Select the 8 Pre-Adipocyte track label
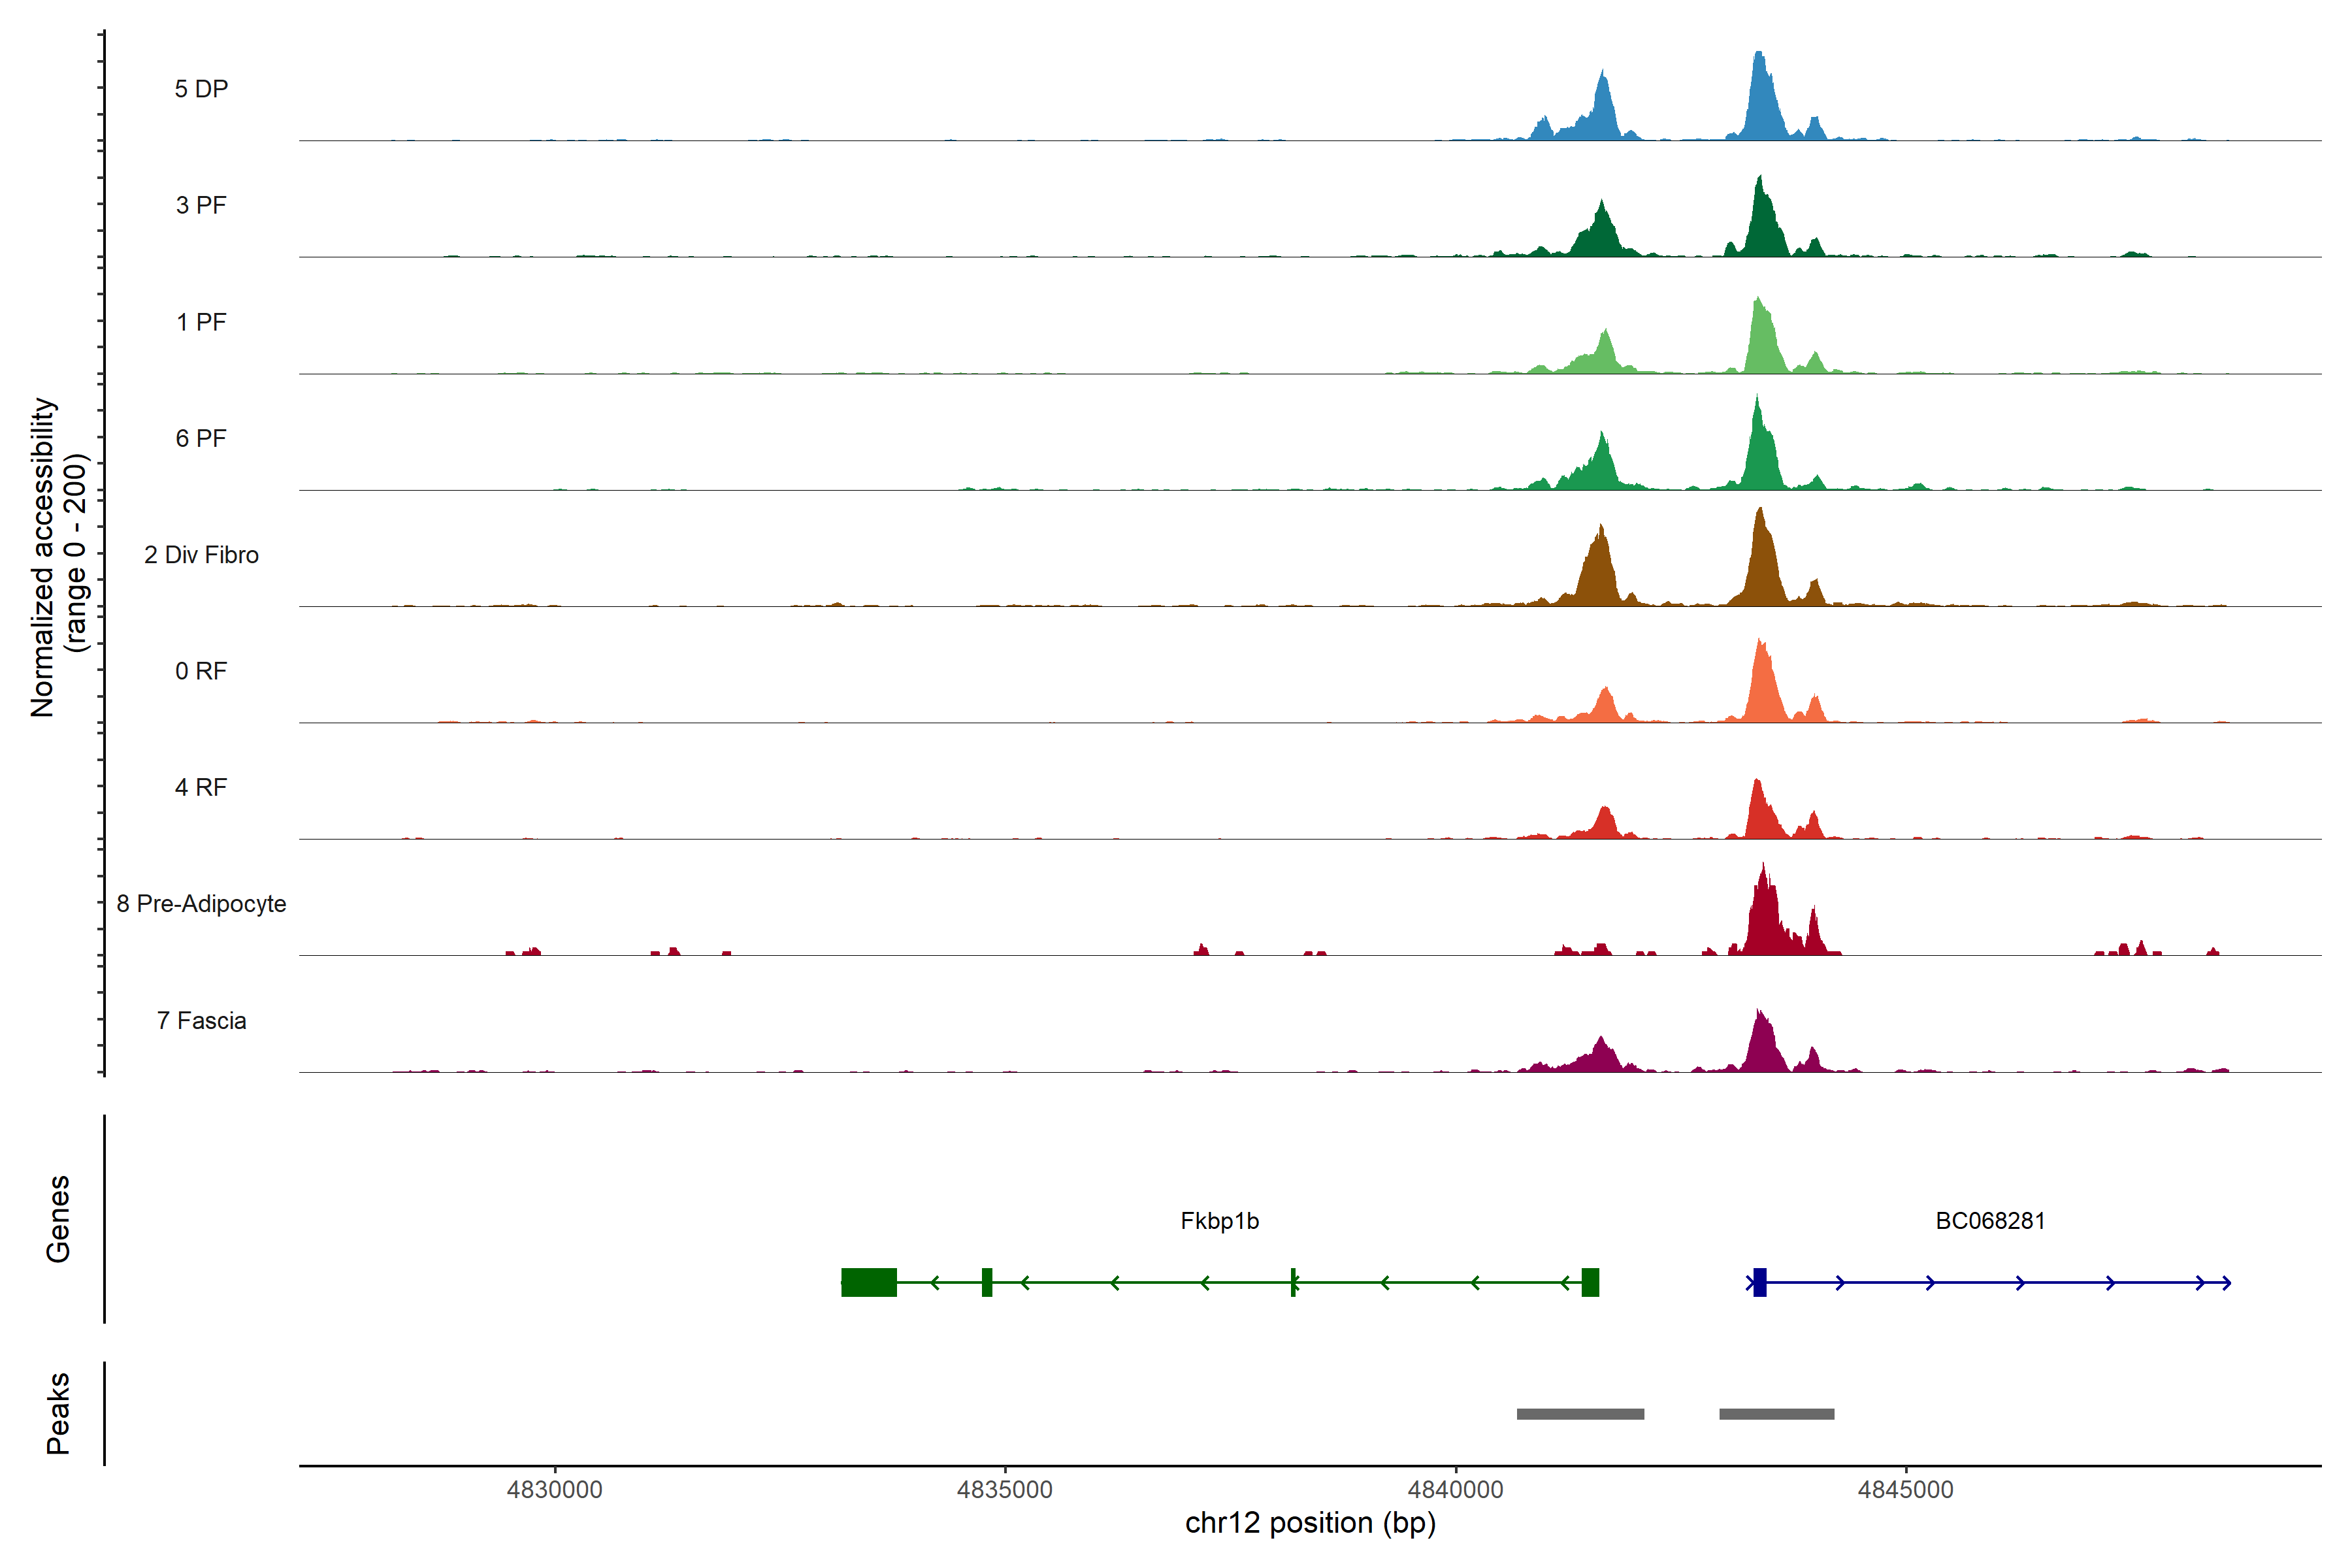Image resolution: width=2352 pixels, height=1568 pixels. (201, 904)
